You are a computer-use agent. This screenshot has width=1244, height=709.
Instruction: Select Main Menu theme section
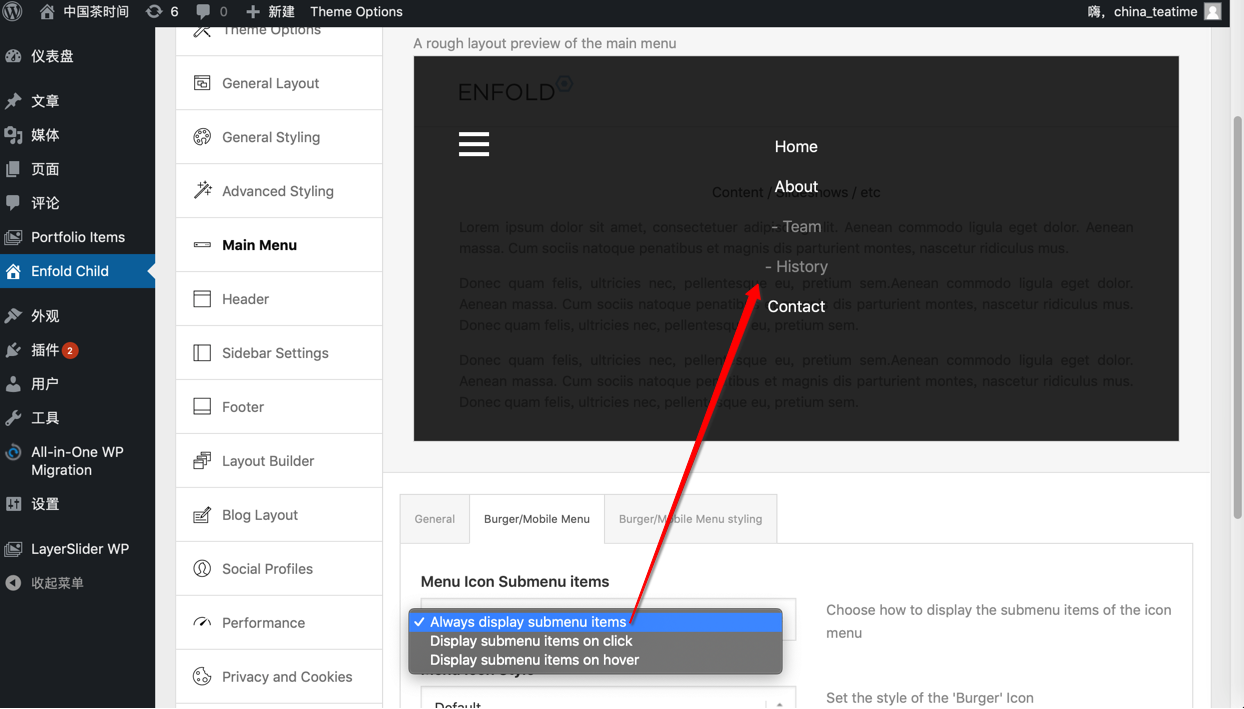279,245
